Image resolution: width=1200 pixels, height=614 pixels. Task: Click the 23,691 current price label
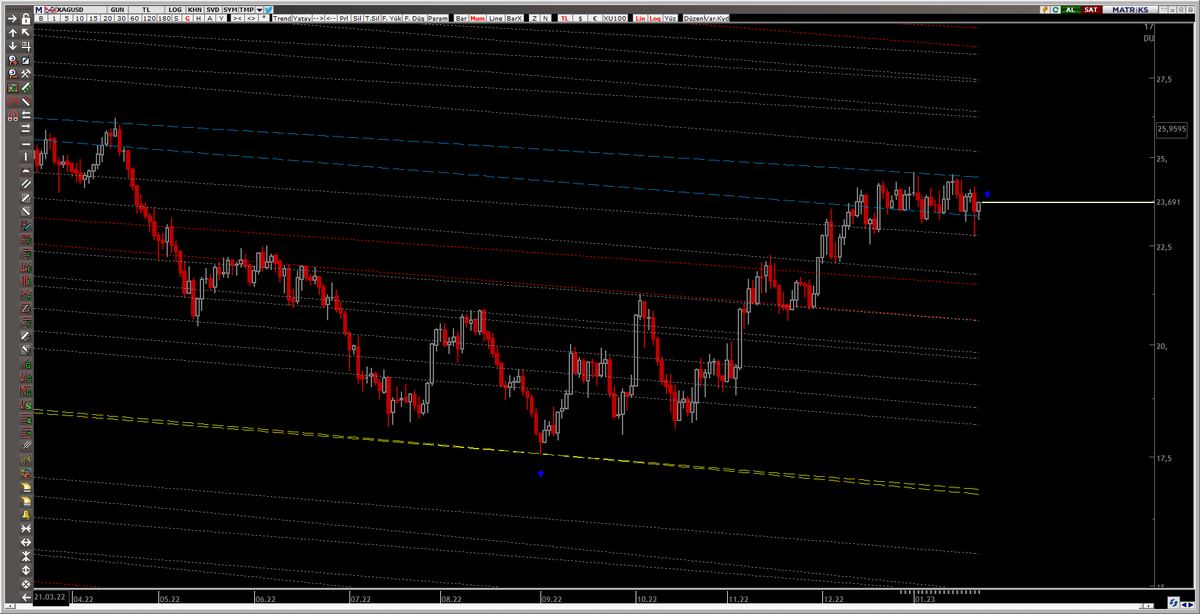[x=1168, y=202]
